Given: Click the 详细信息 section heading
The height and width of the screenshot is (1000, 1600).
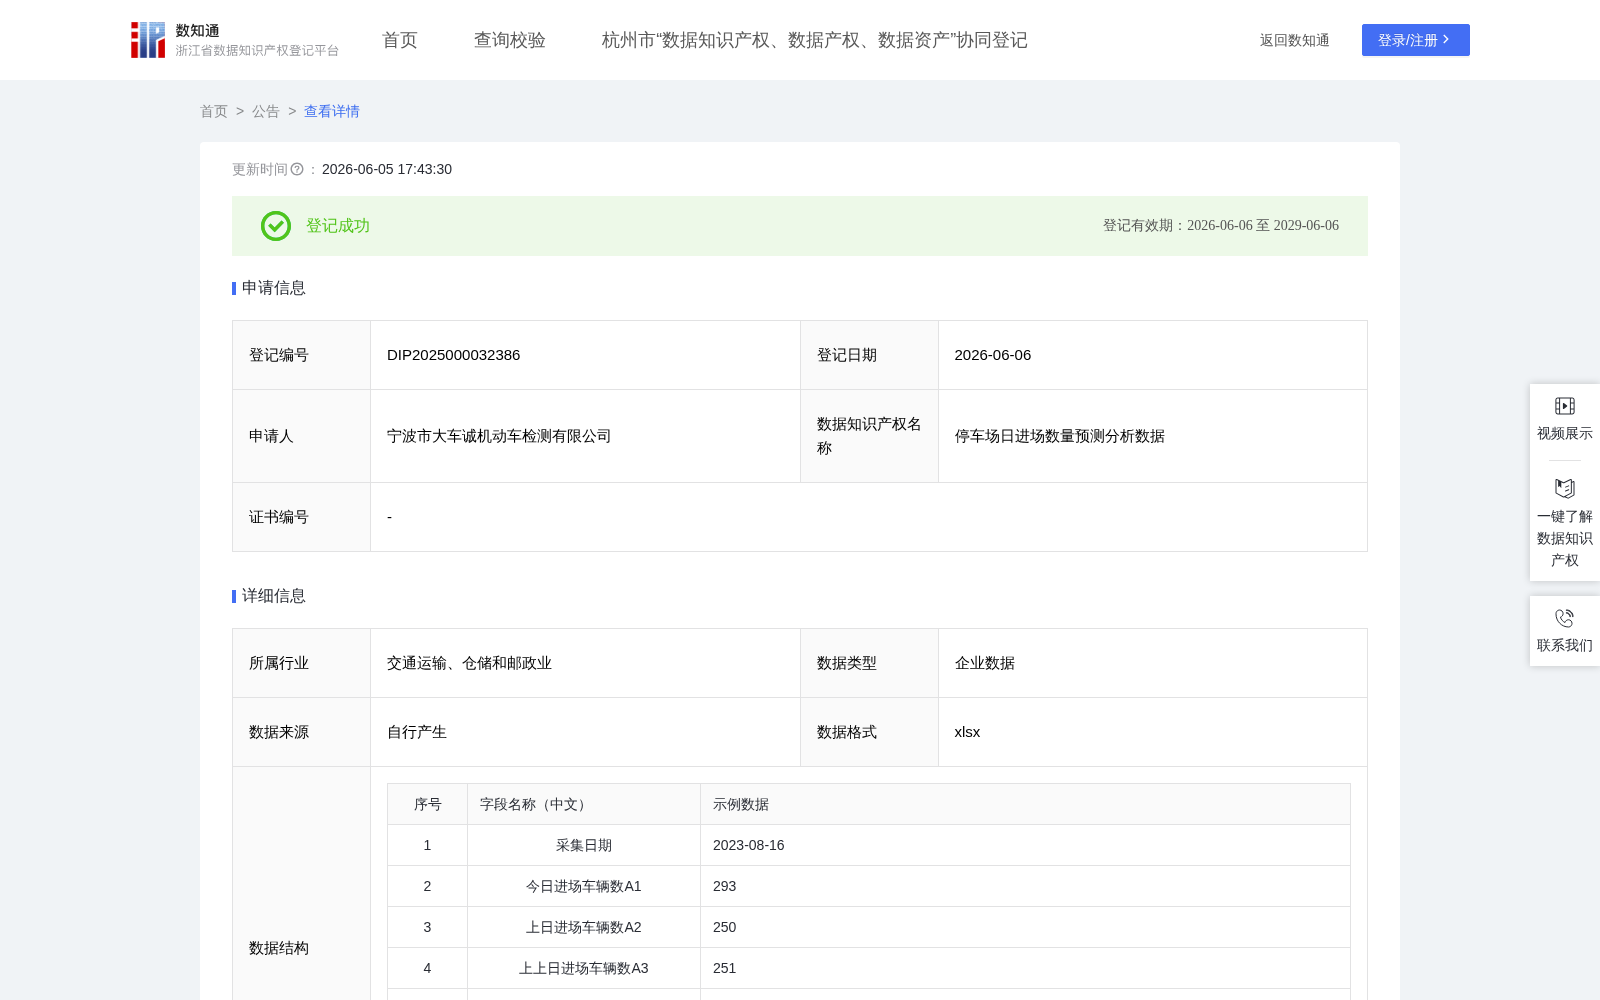Looking at the screenshot, I should (274, 596).
